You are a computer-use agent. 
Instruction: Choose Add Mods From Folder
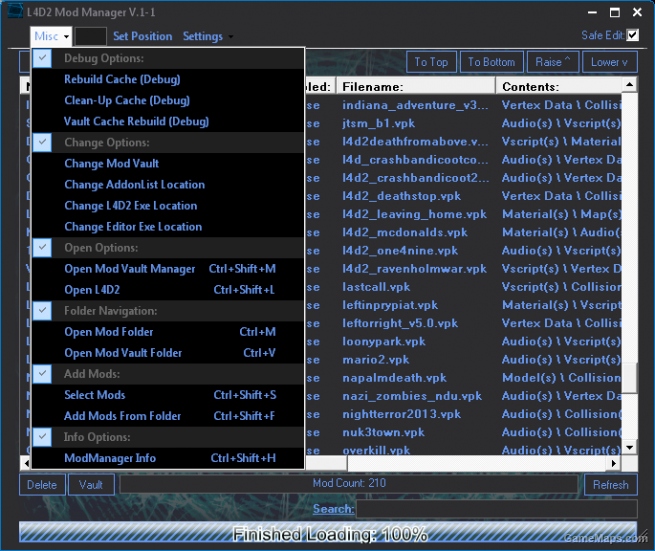(168, 416)
